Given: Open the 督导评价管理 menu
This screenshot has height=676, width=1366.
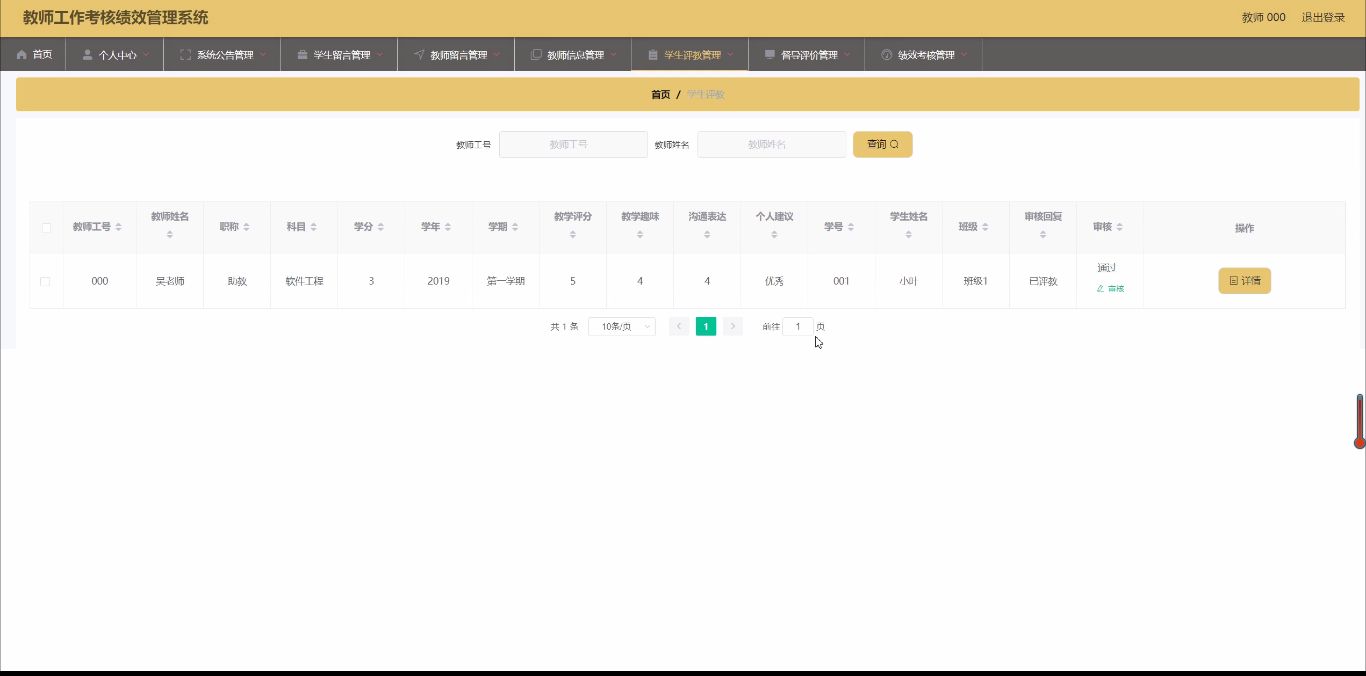Looking at the screenshot, I should 807,55.
